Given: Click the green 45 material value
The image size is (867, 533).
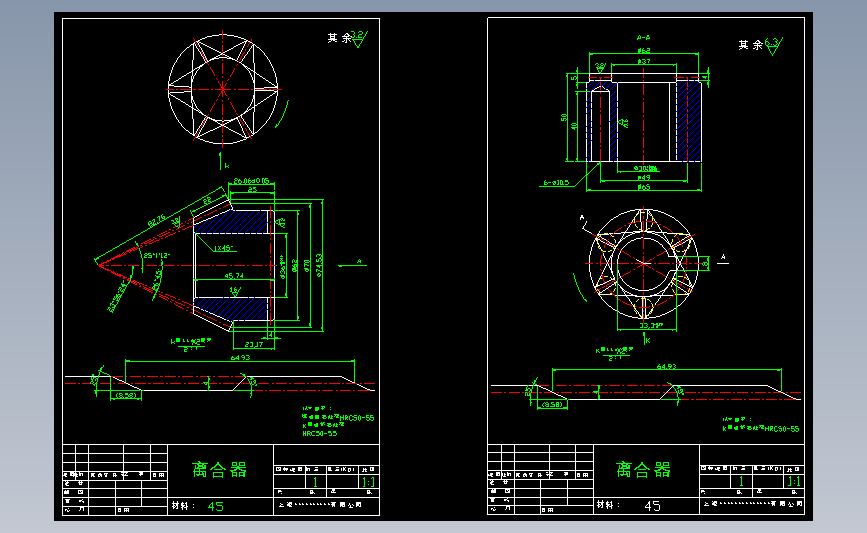Looking at the screenshot, I should [x=216, y=506].
